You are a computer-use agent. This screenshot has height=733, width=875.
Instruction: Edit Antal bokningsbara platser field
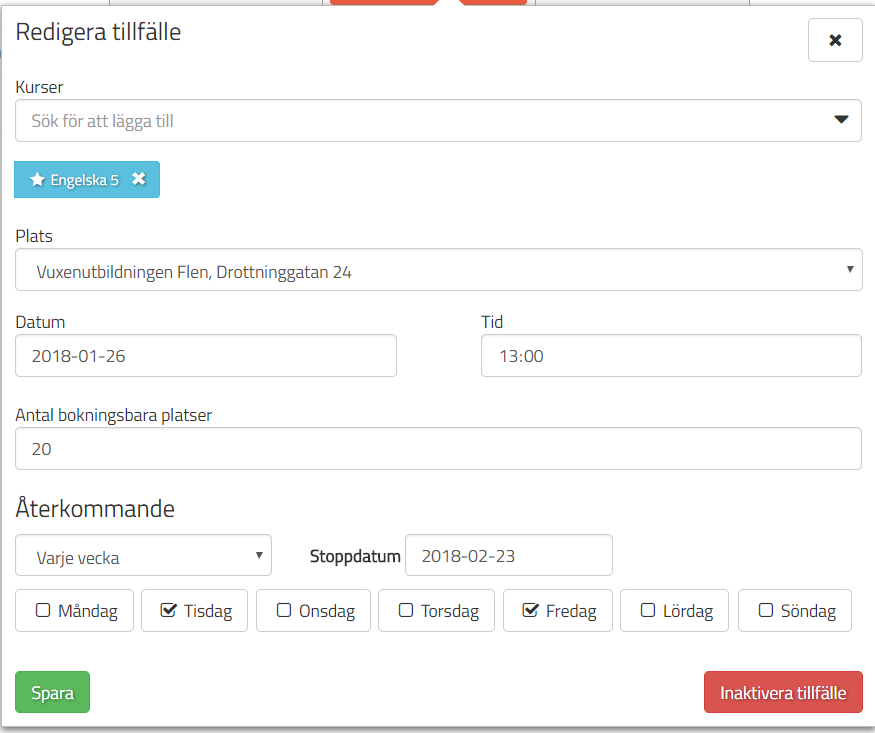click(x=438, y=449)
